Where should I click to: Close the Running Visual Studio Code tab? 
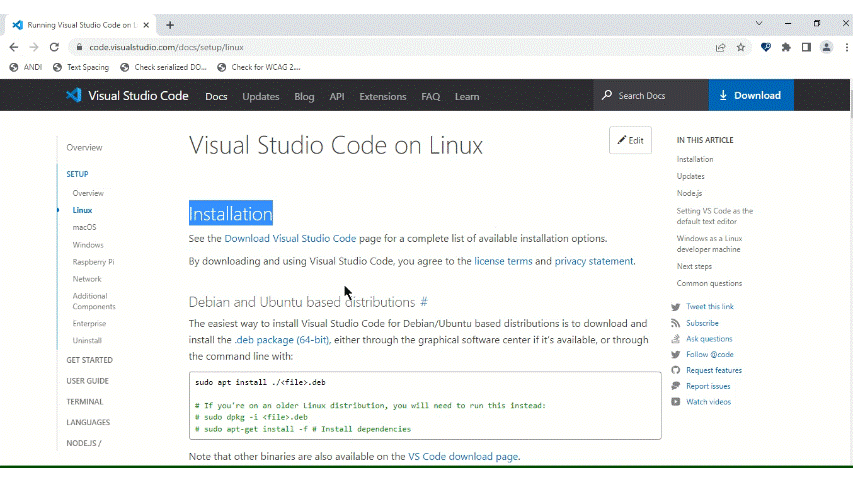[146, 25]
